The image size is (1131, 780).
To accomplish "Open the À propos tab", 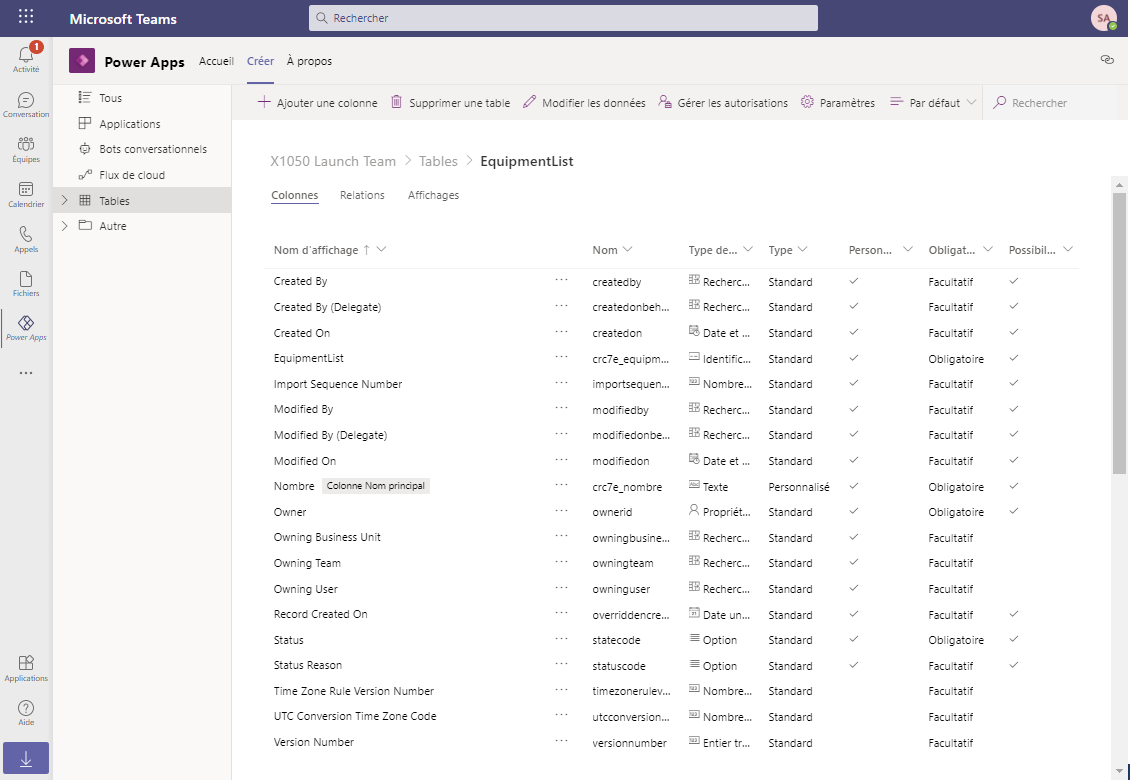I will coord(309,61).
